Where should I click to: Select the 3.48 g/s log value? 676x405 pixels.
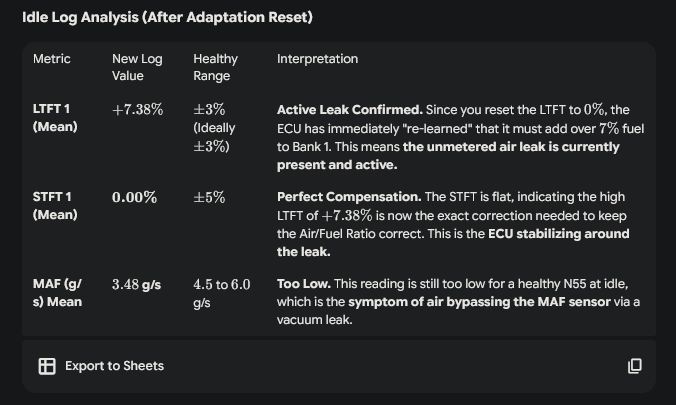pyautogui.click(x=137, y=285)
